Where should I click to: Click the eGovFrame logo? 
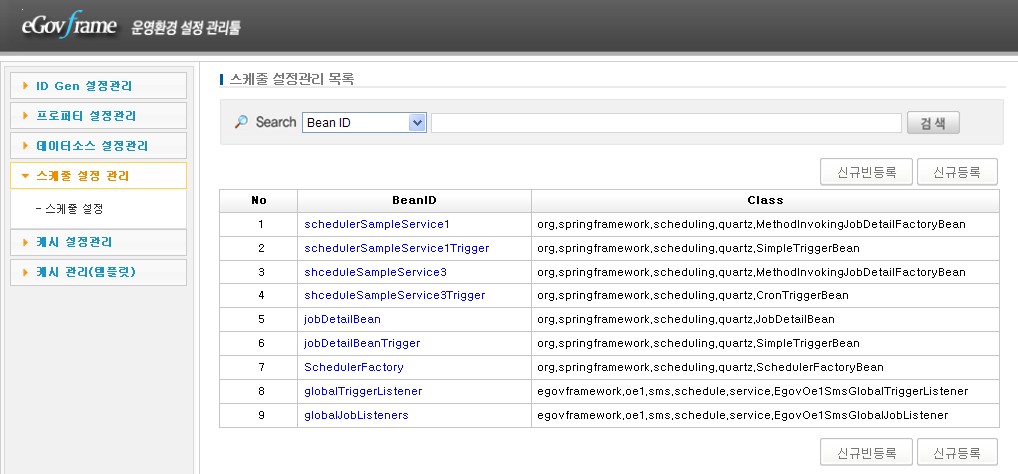point(68,25)
